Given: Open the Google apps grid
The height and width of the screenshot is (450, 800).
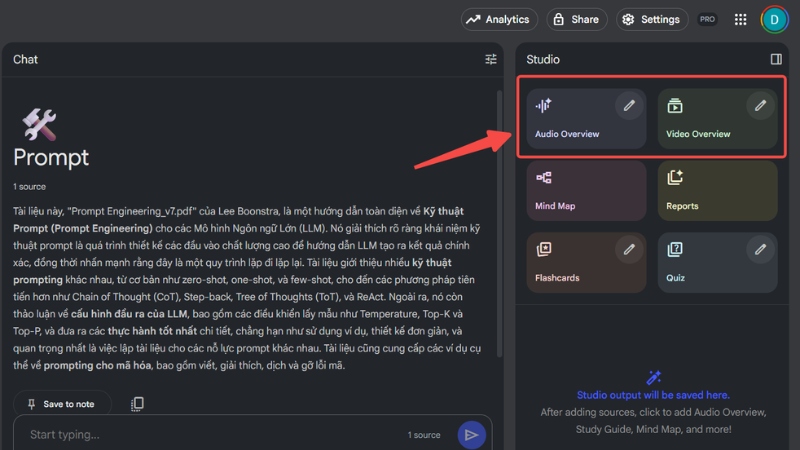Looking at the screenshot, I should click(x=740, y=19).
